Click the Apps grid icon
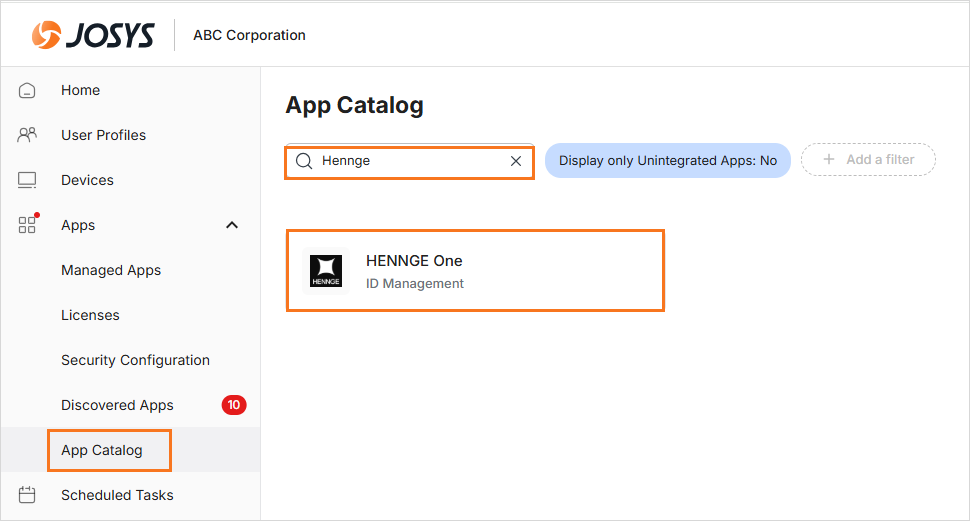The width and height of the screenshot is (970, 521). click(x=27, y=225)
